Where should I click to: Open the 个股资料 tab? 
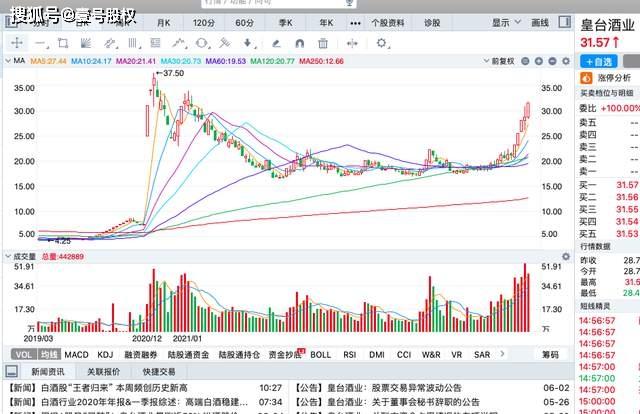tap(388, 23)
